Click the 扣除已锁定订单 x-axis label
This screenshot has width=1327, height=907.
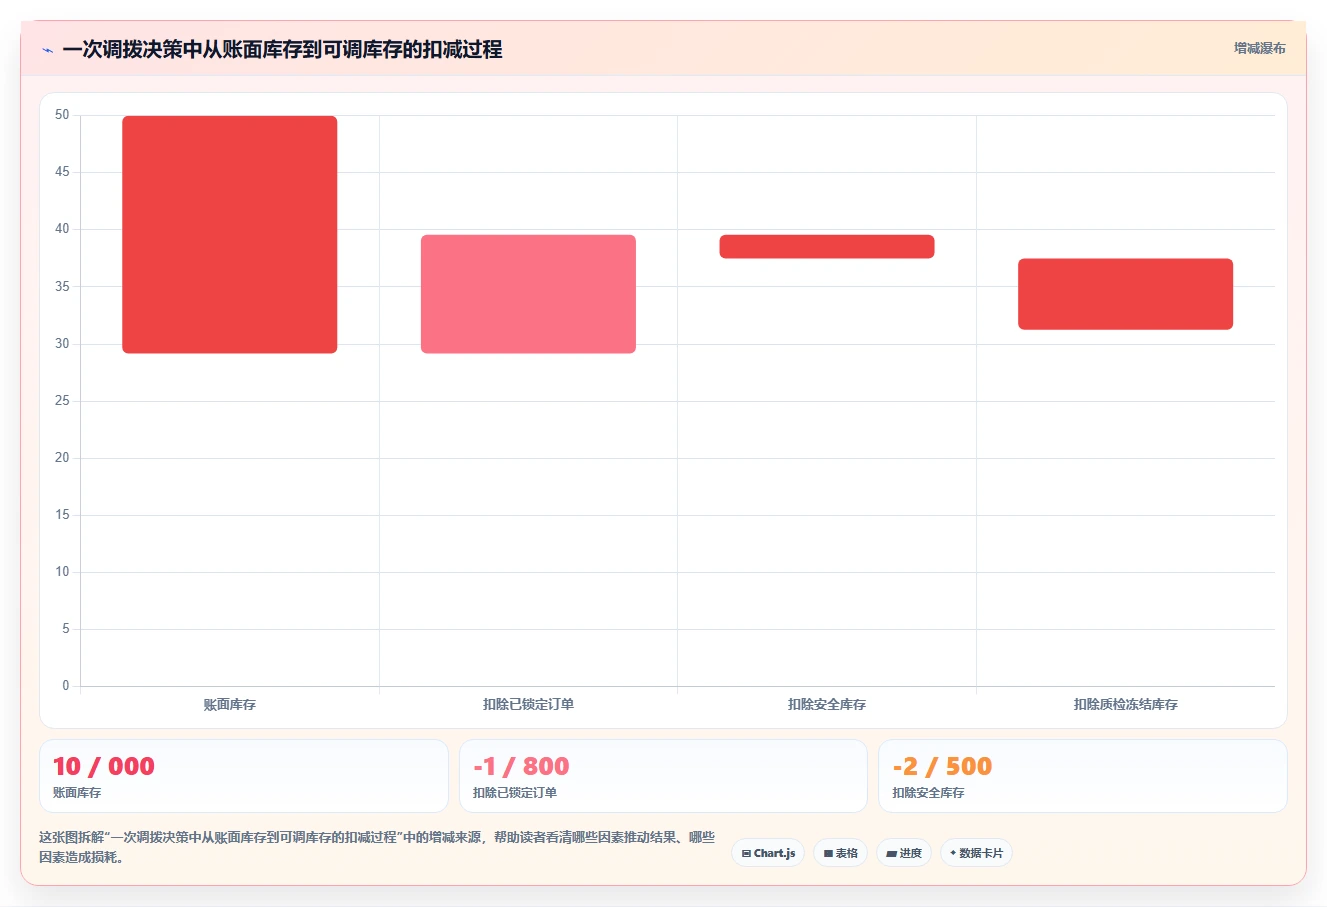(528, 705)
